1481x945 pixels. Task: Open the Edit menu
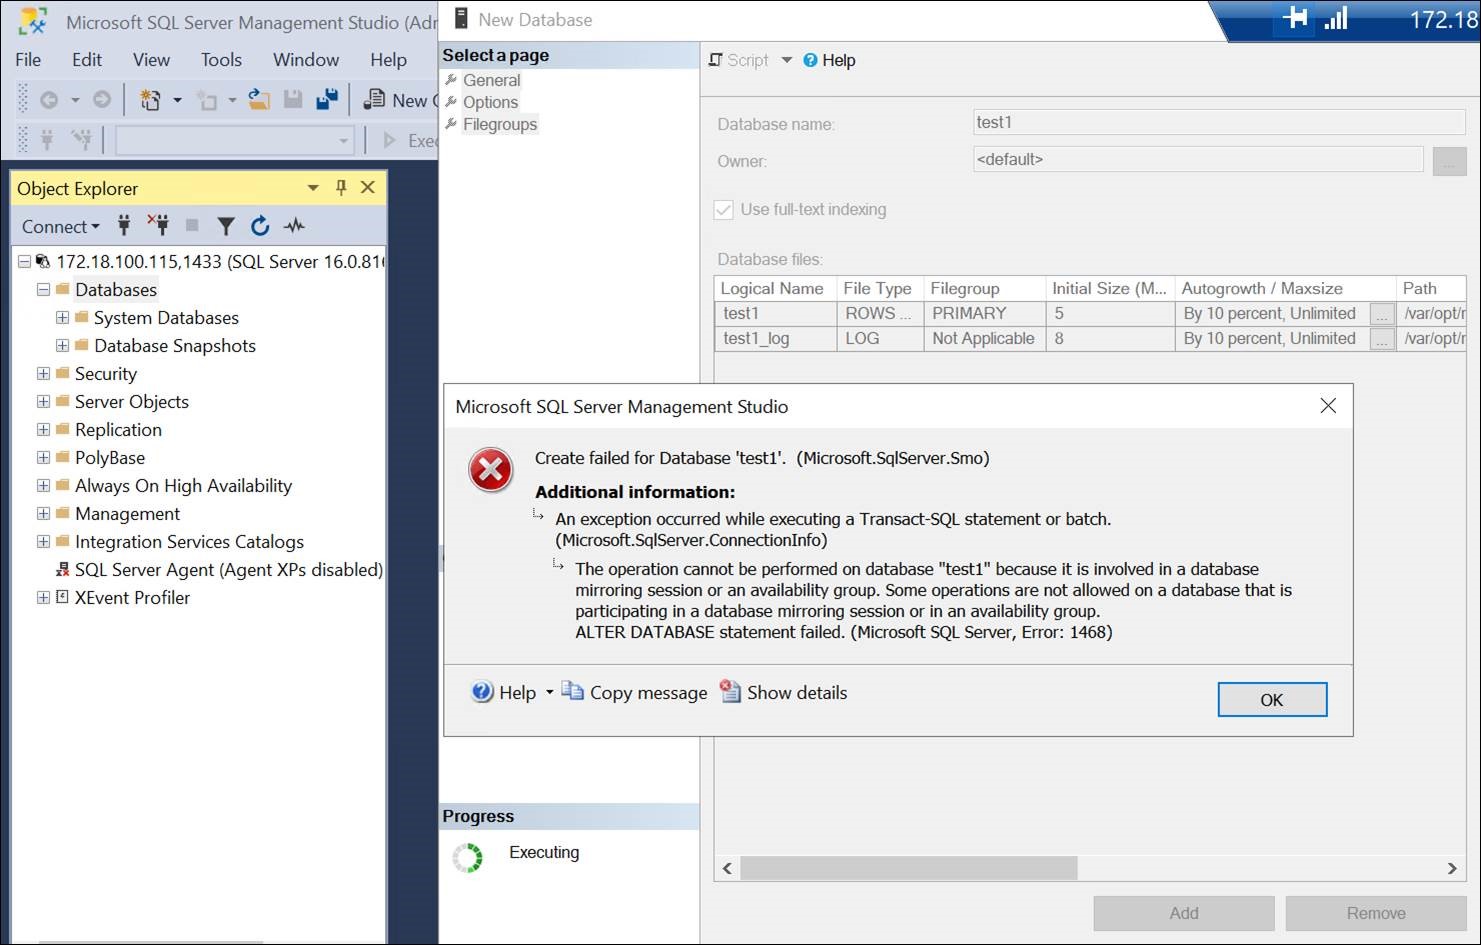[87, 60]
